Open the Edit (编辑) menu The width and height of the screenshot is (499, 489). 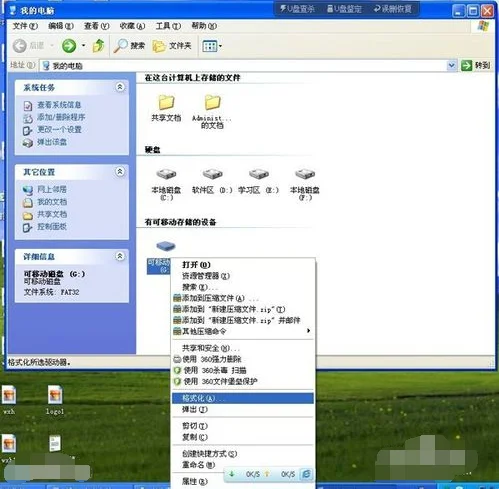tap(61, 26)
